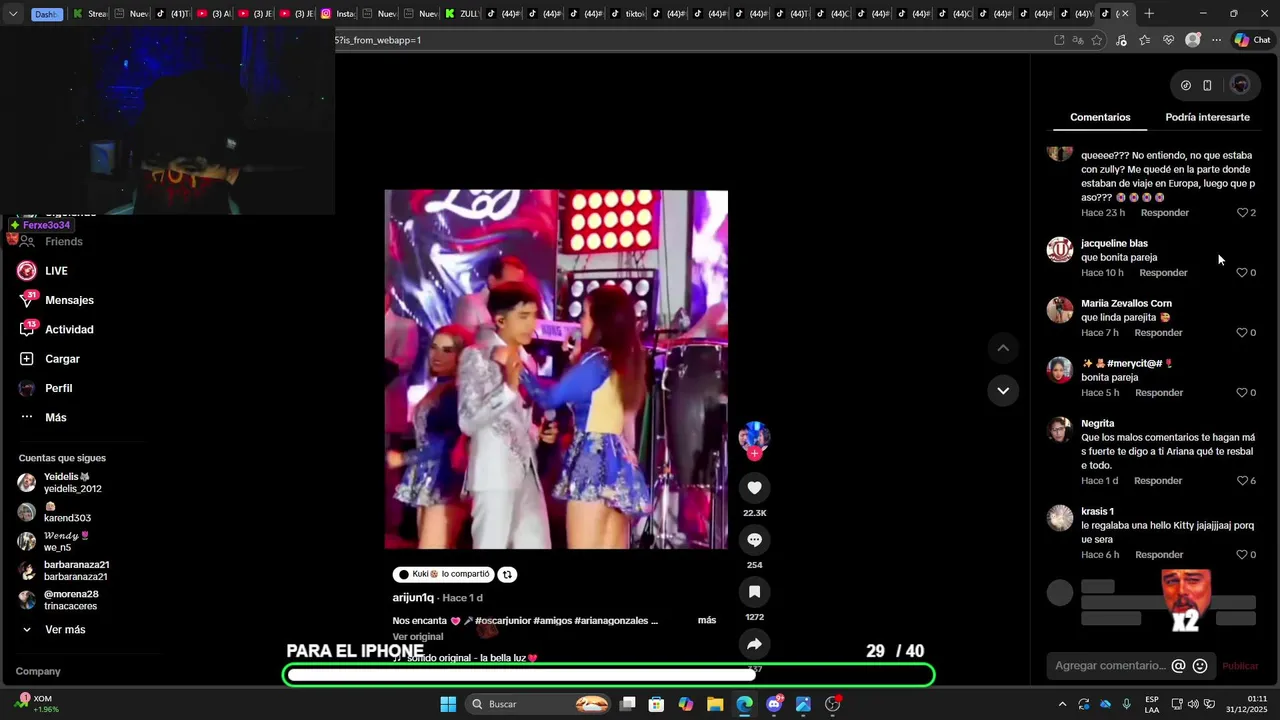Switch to the Podría interesarte tab
1280x720 pixels.
1207,117
